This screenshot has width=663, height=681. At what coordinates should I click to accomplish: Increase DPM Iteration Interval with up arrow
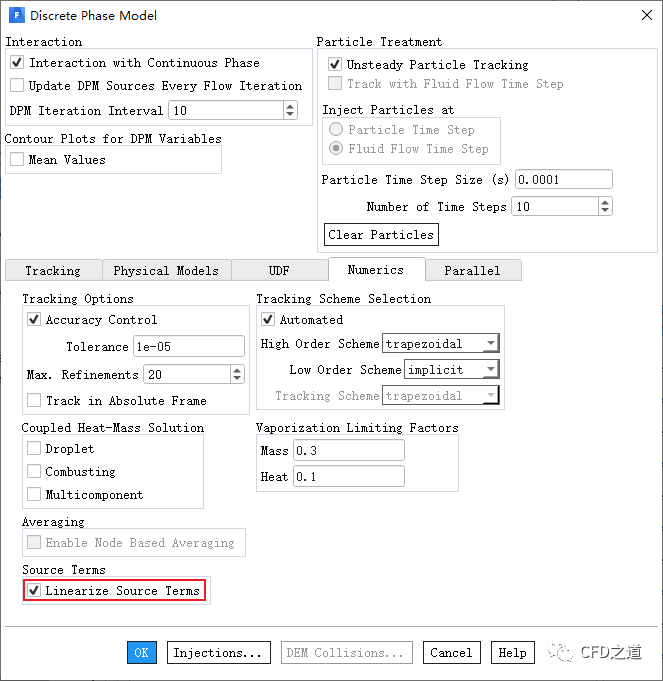290,106
